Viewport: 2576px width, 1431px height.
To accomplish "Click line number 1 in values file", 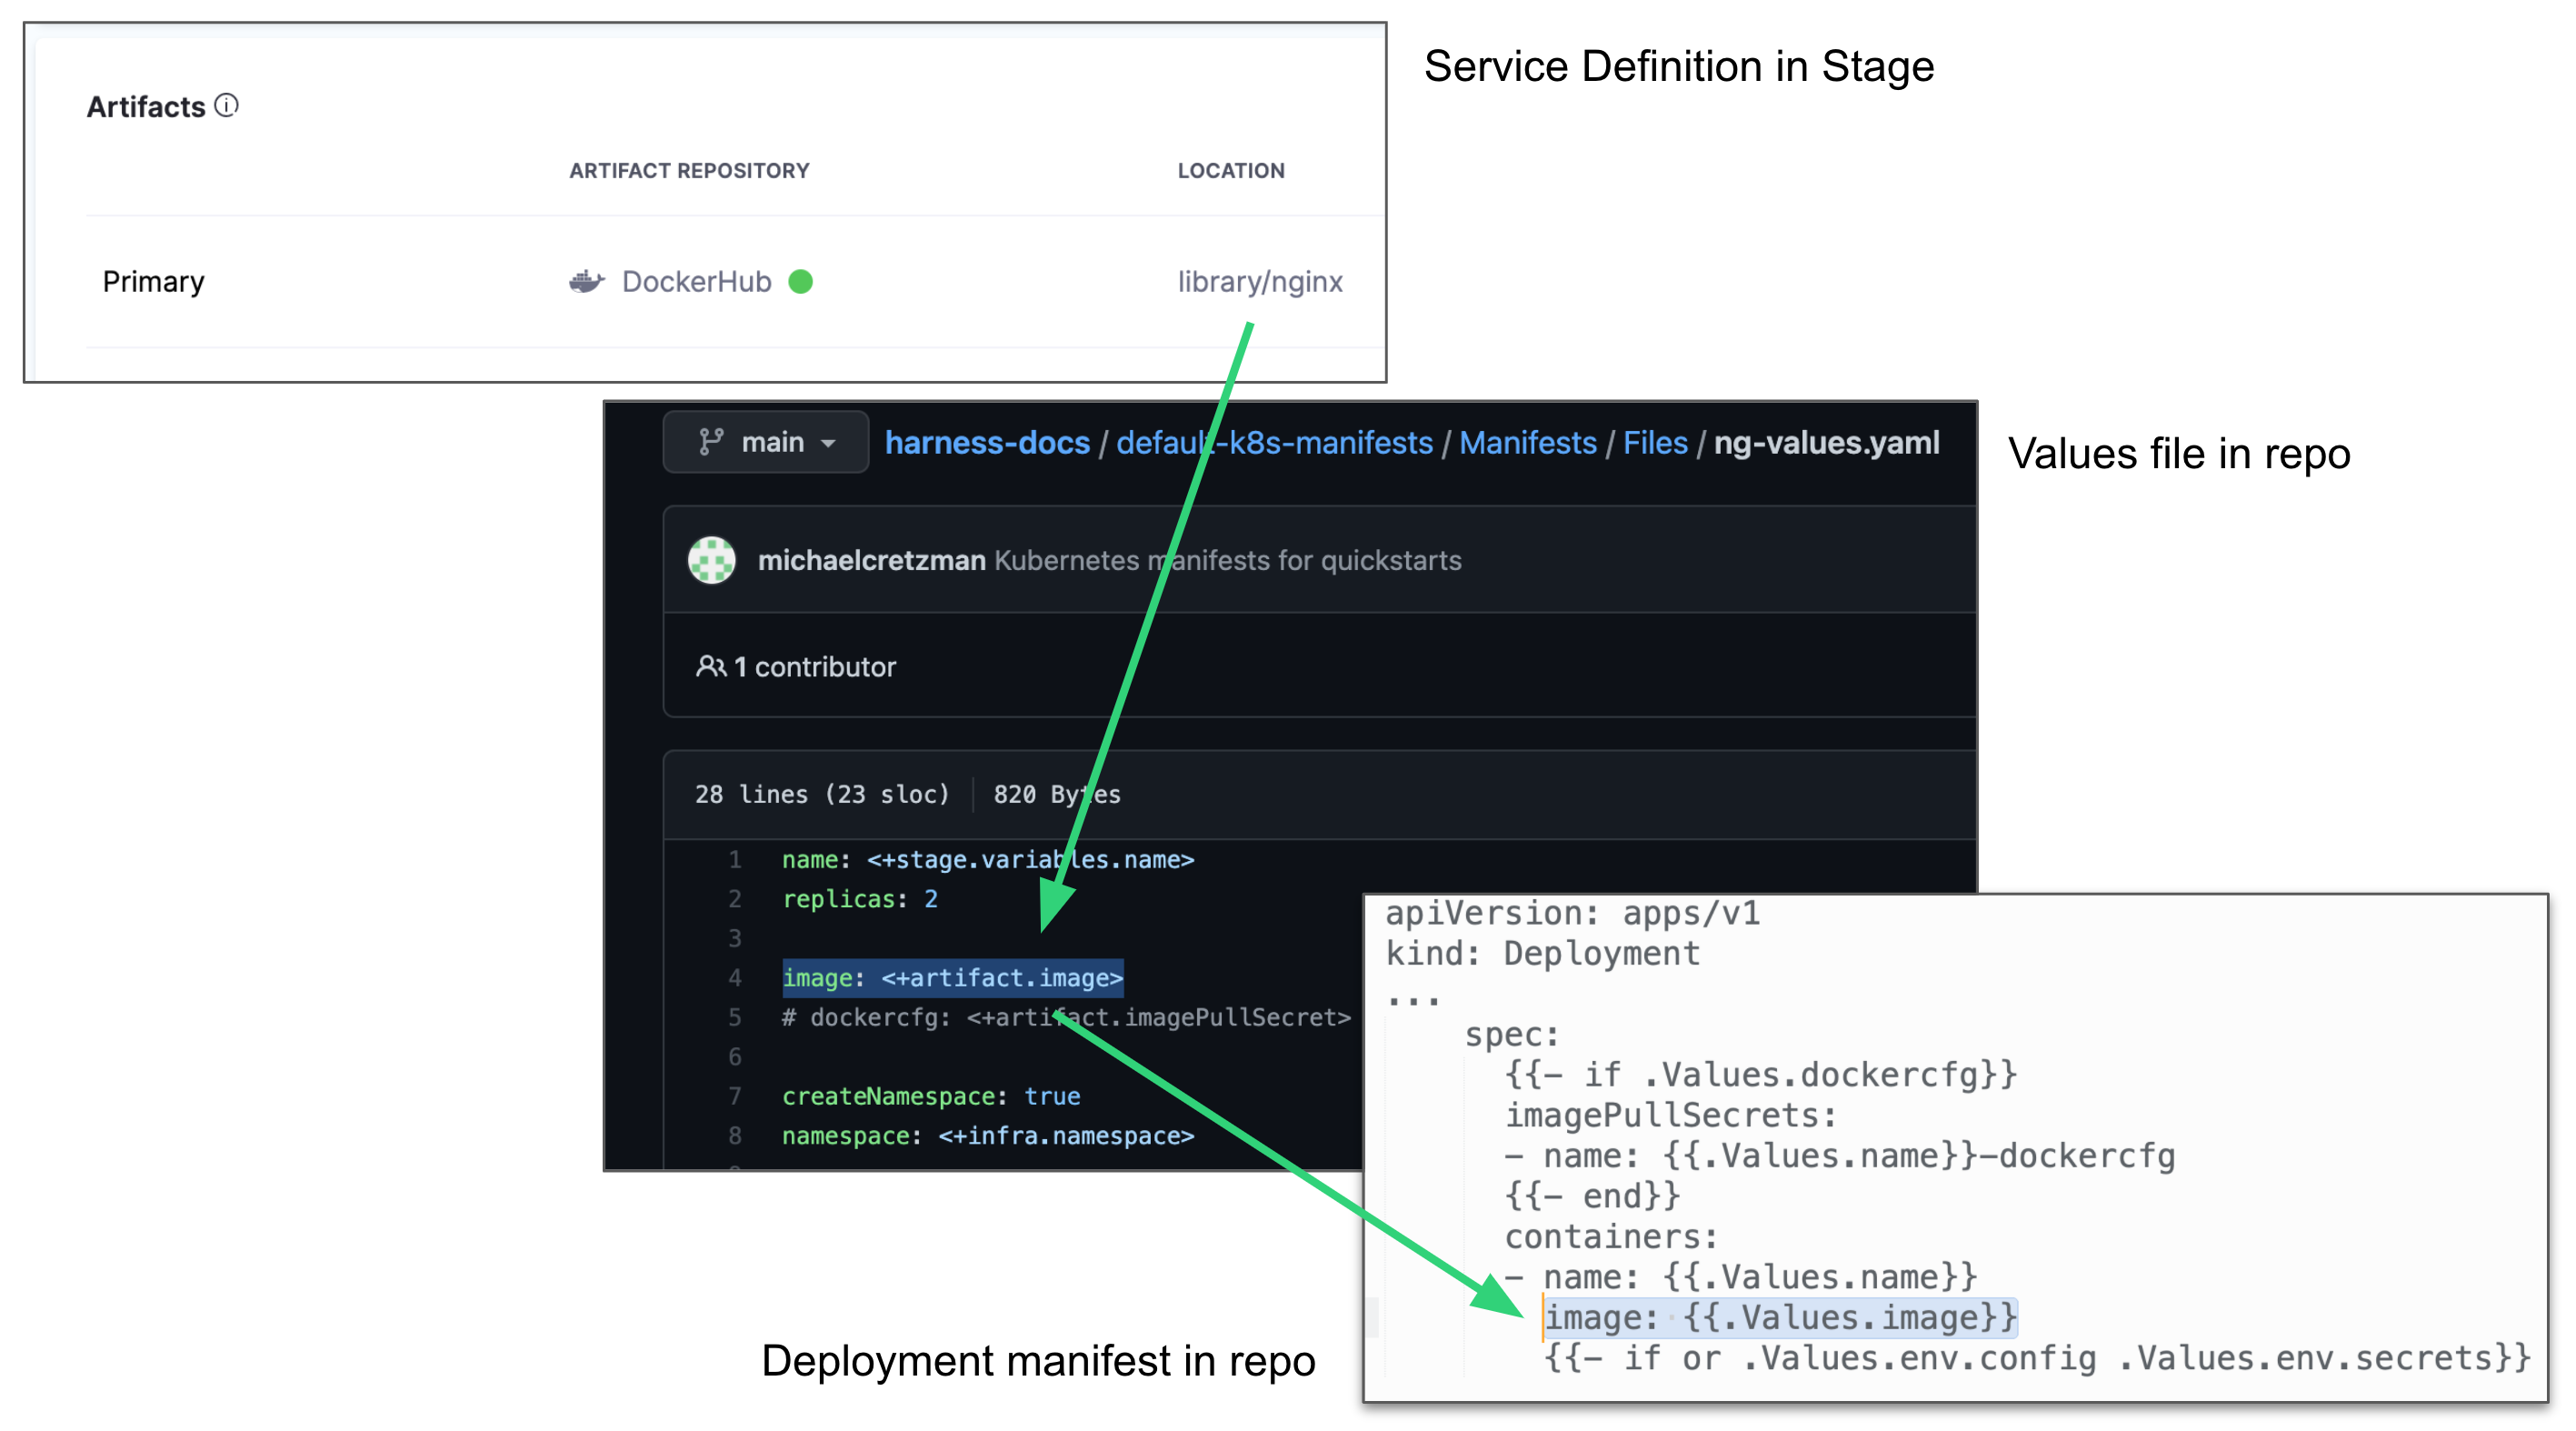I will [735, 860].
